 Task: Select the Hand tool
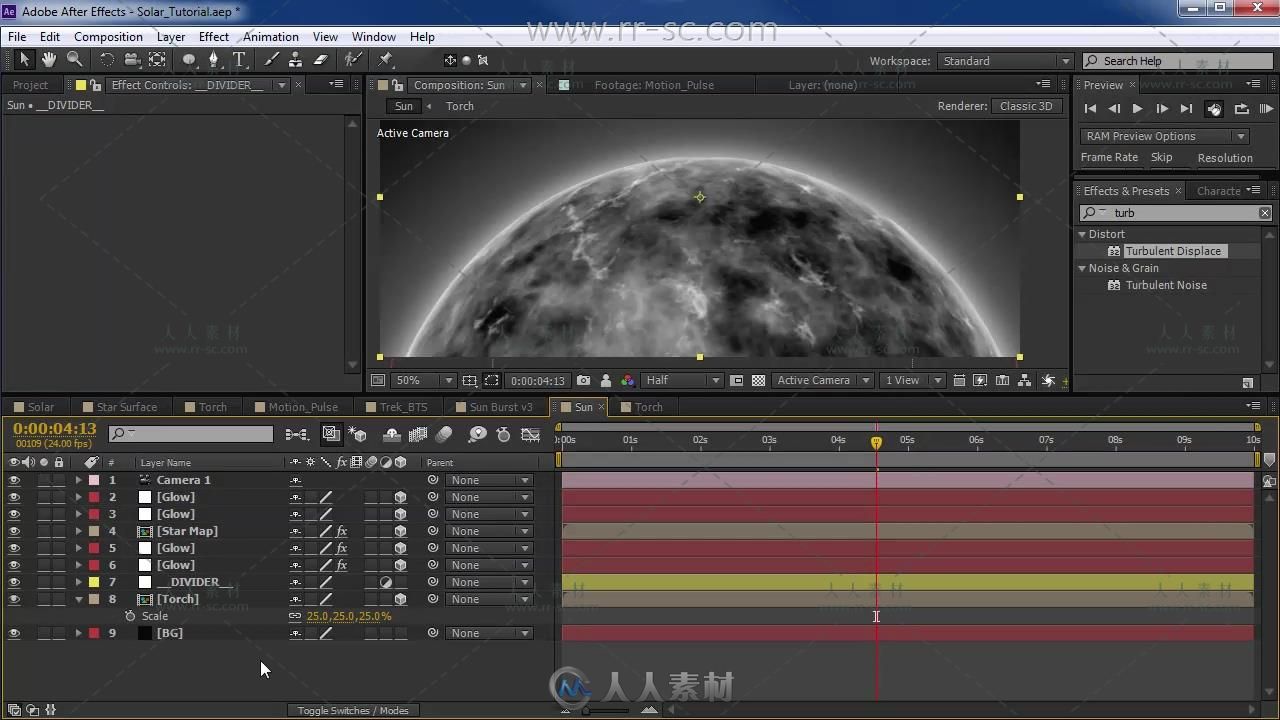pos(49,60)
